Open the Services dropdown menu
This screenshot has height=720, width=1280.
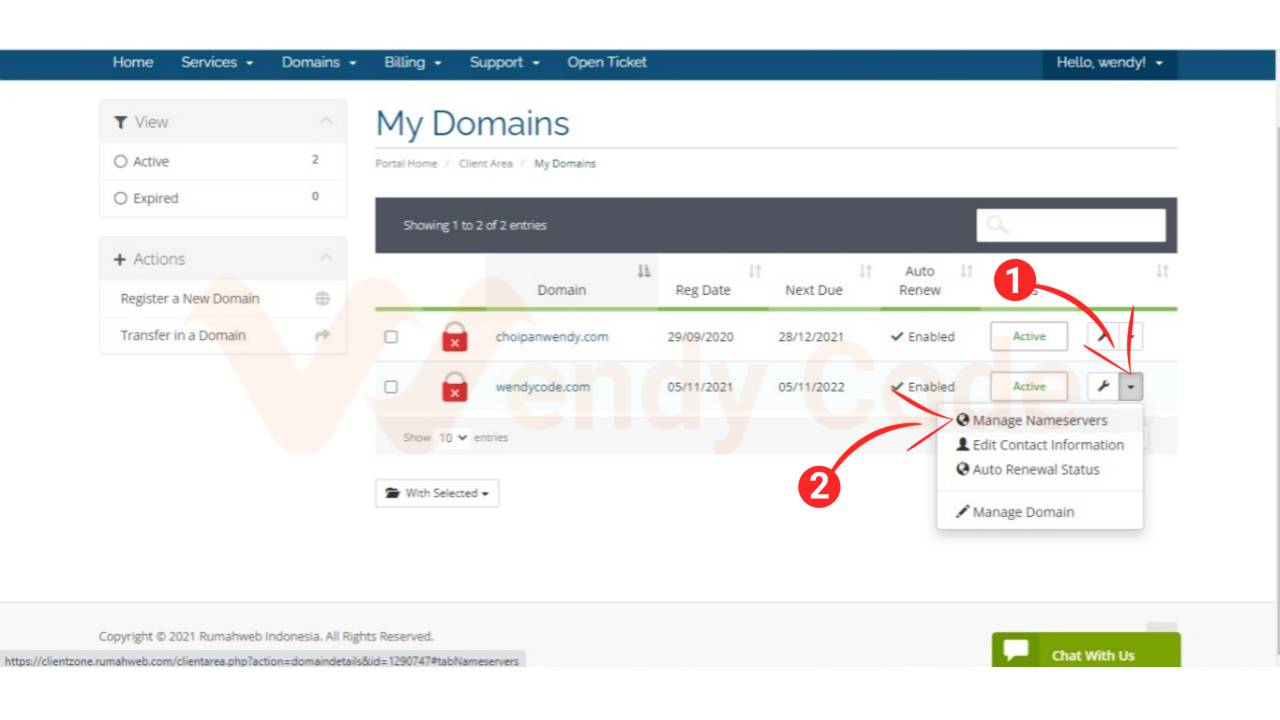pyautogui.click(x=217, y=62)
